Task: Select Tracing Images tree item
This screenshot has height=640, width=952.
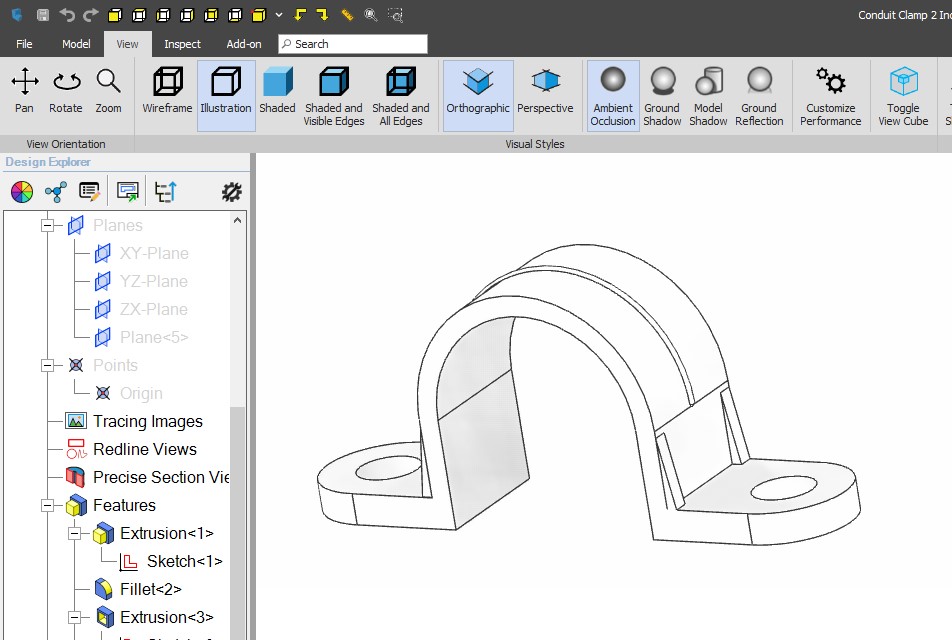Action: pos(148,421)
